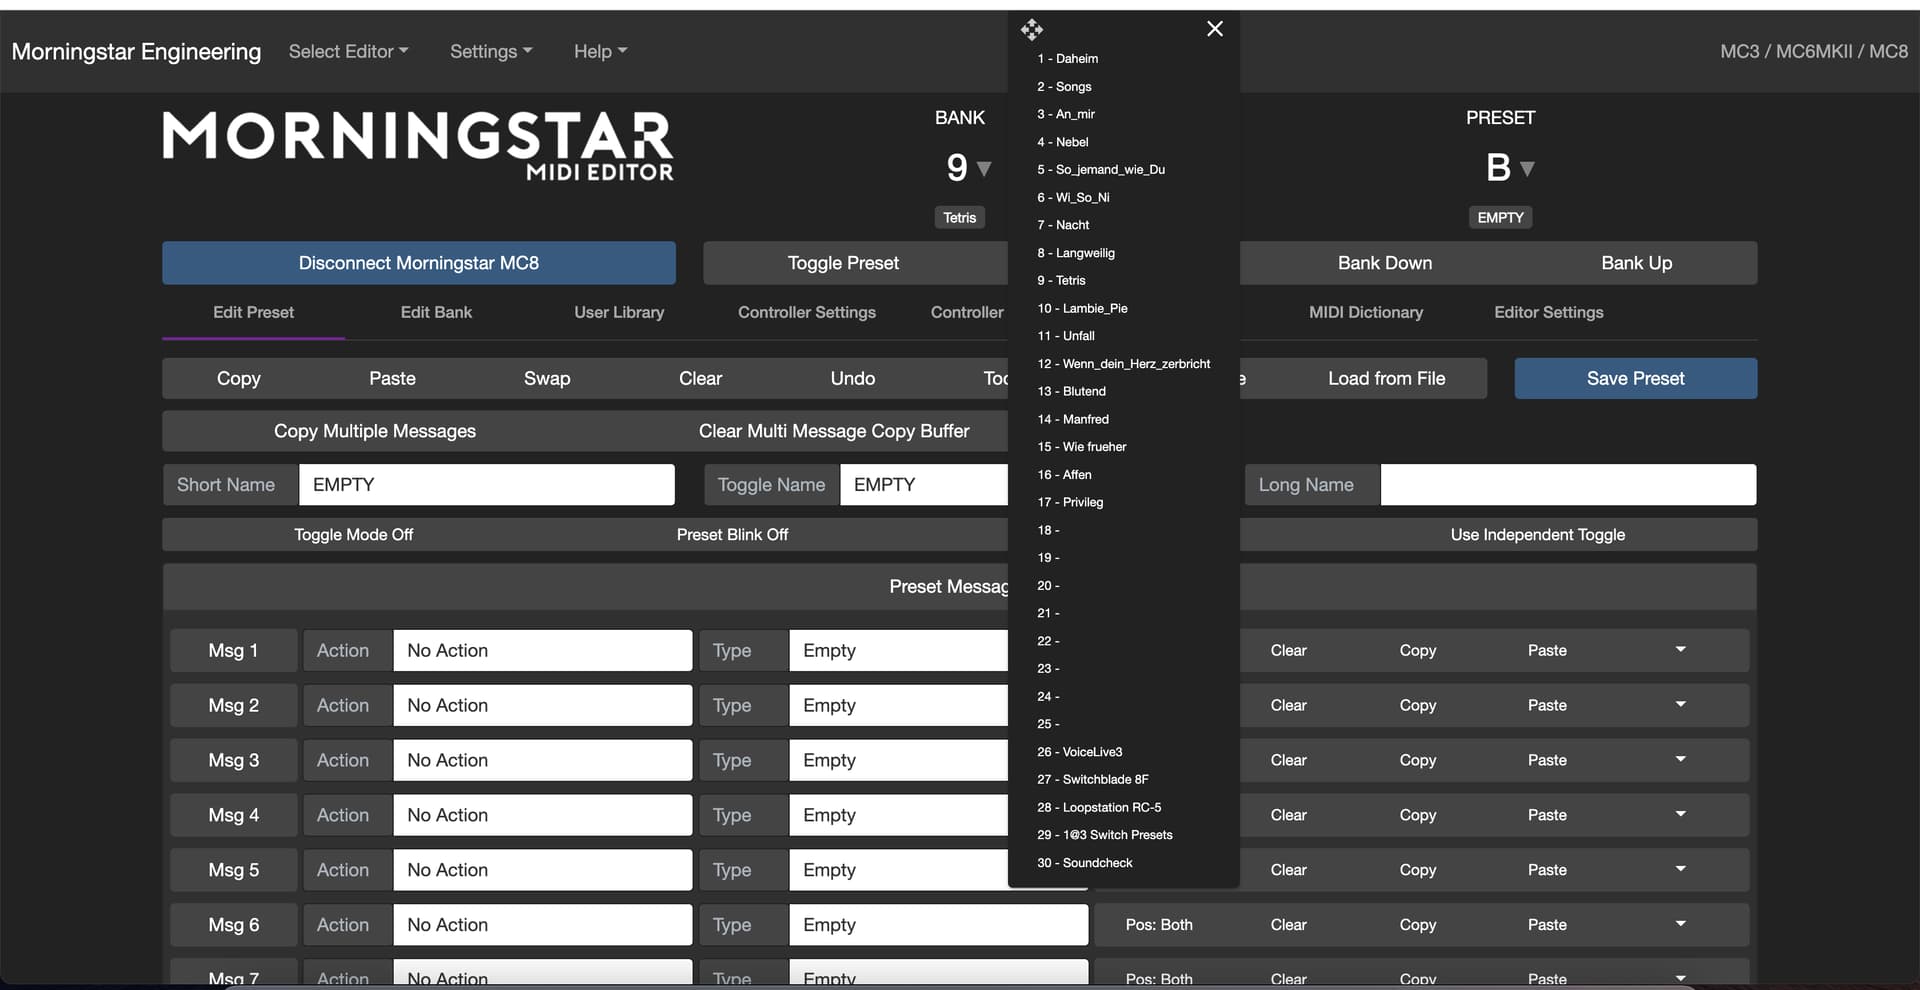
Task: Select bank 17 - Privileg
Action: (x=1070, y=502)
